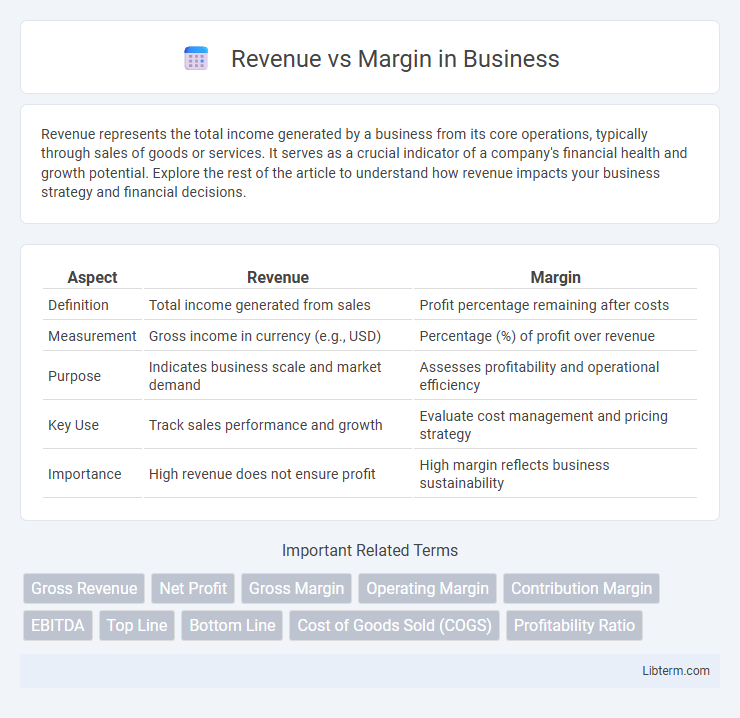This screenshot has height=718, width=740.
Task: Open the Gross Revenue related term
Action: click(x=84, y=588)
